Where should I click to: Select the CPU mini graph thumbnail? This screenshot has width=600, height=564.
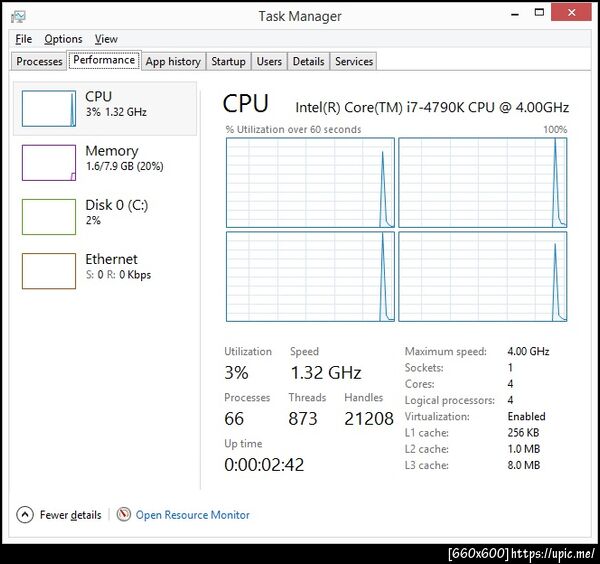pos(49,108)
